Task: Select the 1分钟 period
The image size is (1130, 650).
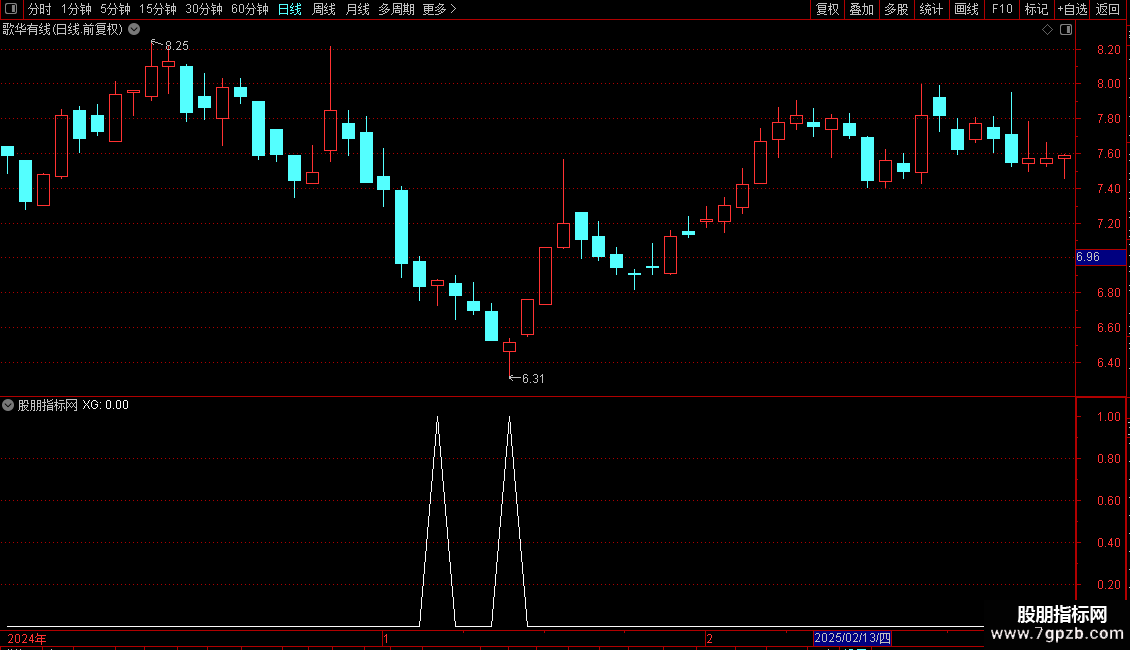Action: tap(76, 9)
